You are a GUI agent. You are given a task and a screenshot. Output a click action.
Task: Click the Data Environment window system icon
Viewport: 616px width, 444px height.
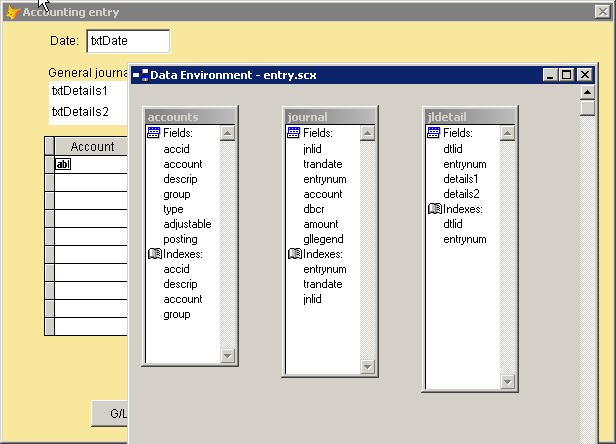(140, 75)
